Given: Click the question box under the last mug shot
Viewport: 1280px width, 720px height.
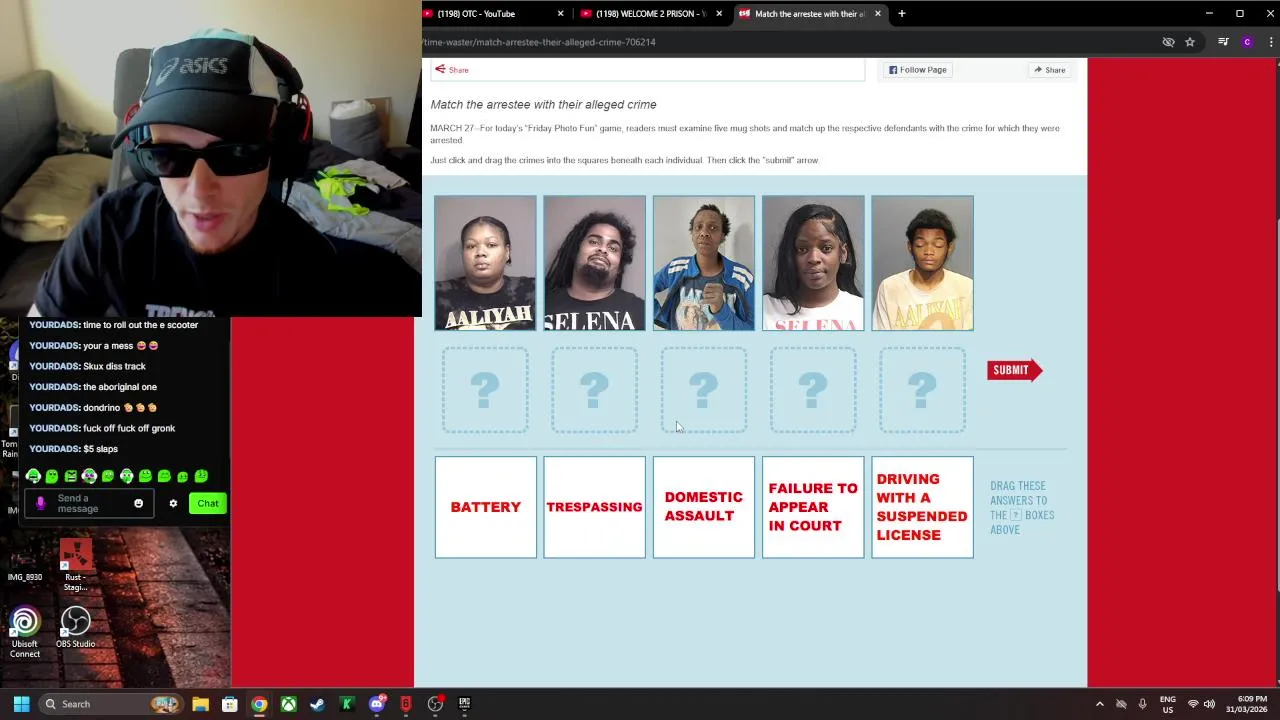Looking at the screenshot, I should pos(922,390).
